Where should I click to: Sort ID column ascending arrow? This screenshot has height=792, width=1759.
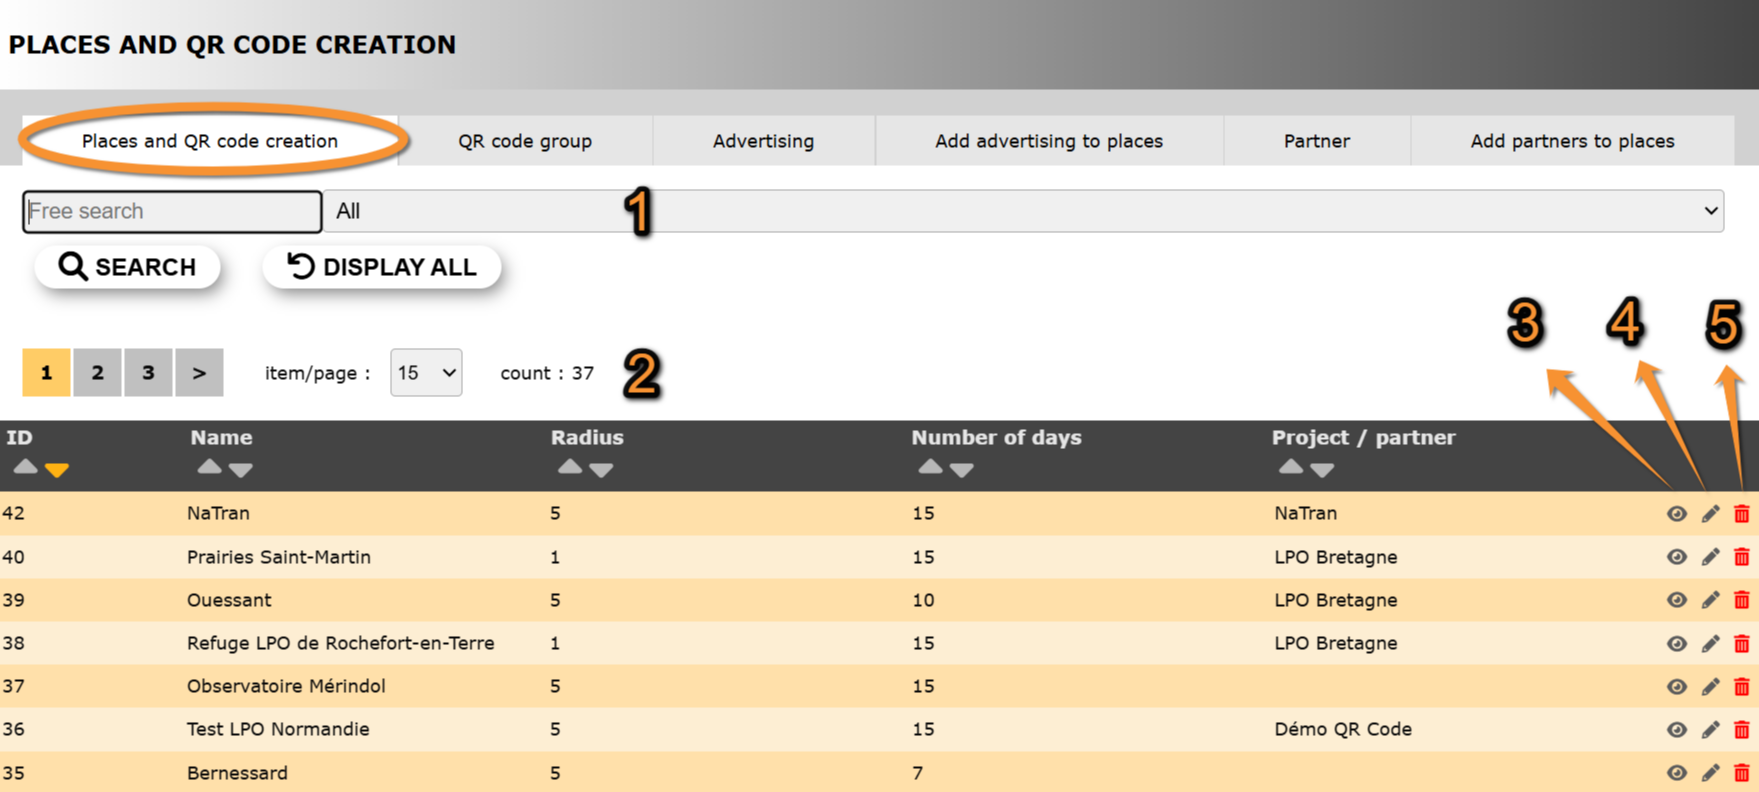(x=25, y=467)
